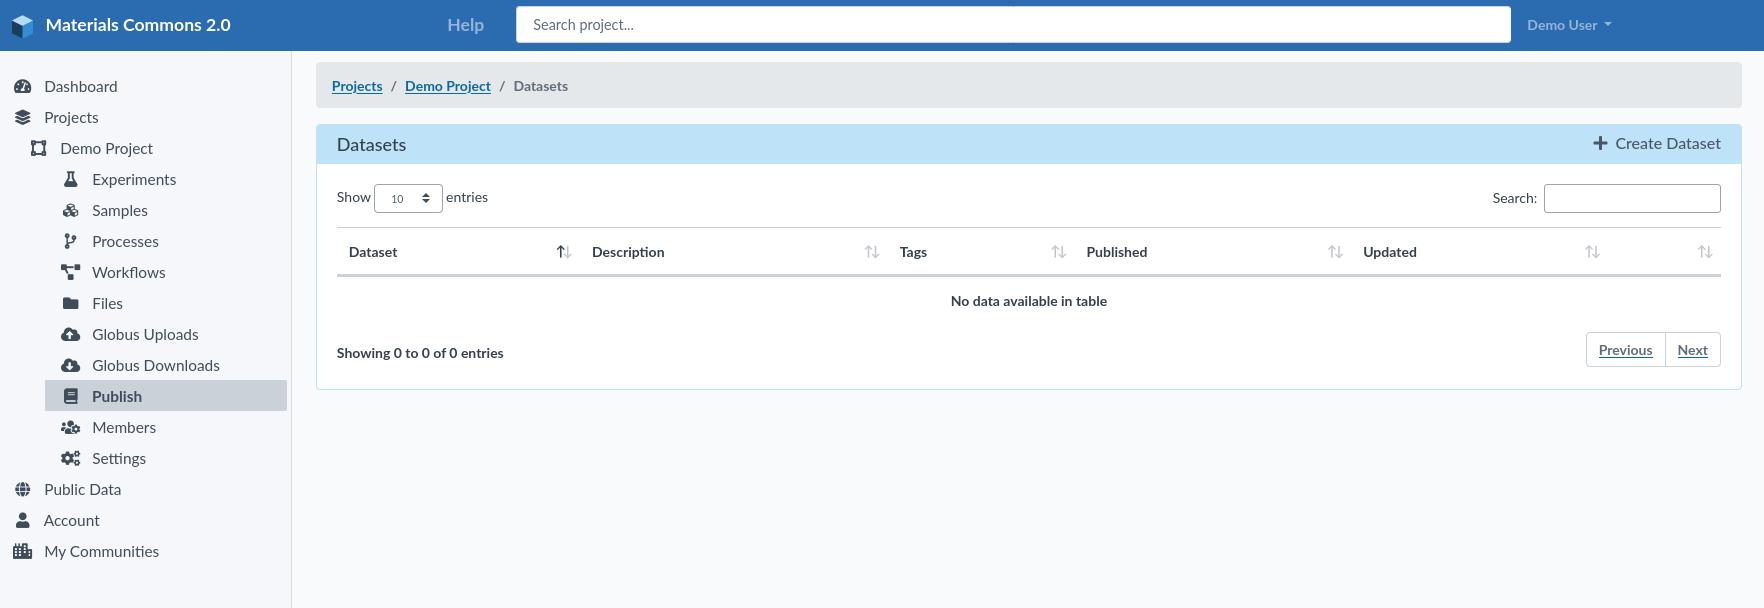Open Workflows in the sidebar
The height and width of the screenshot is (608, 1764).
[129, 273]
